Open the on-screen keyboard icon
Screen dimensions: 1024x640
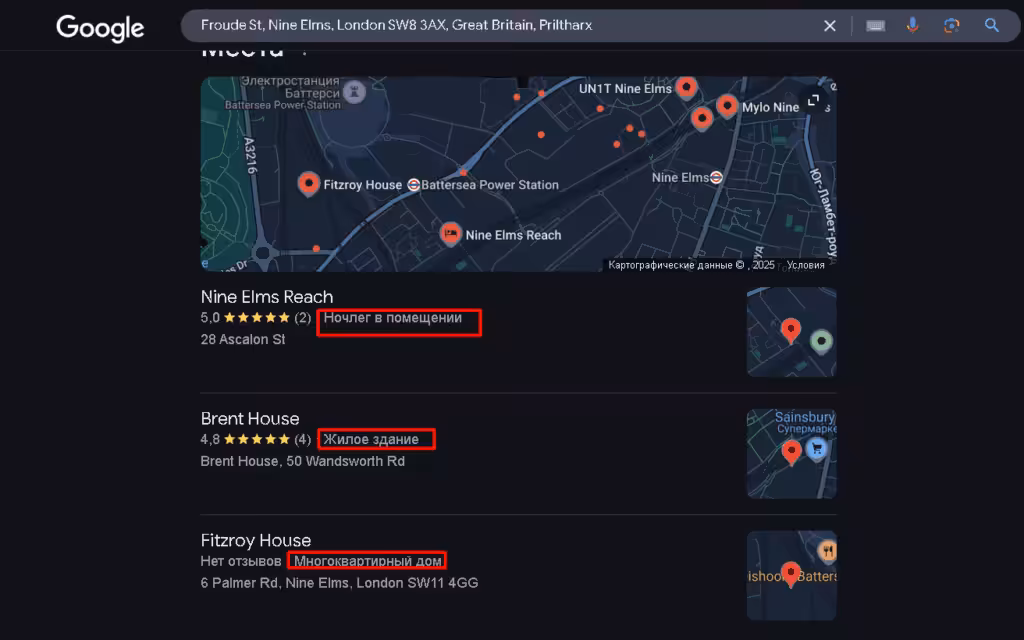[875, 25]
